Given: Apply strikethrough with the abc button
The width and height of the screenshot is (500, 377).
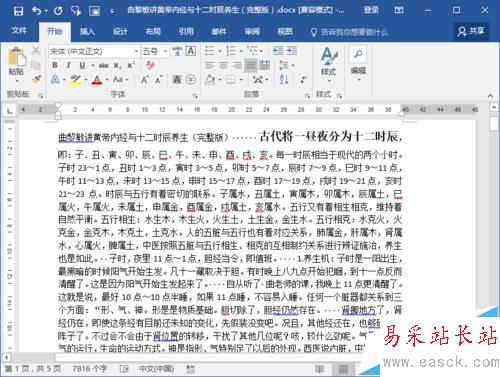Looking at the screenshot, I should (x=103, y=65).
